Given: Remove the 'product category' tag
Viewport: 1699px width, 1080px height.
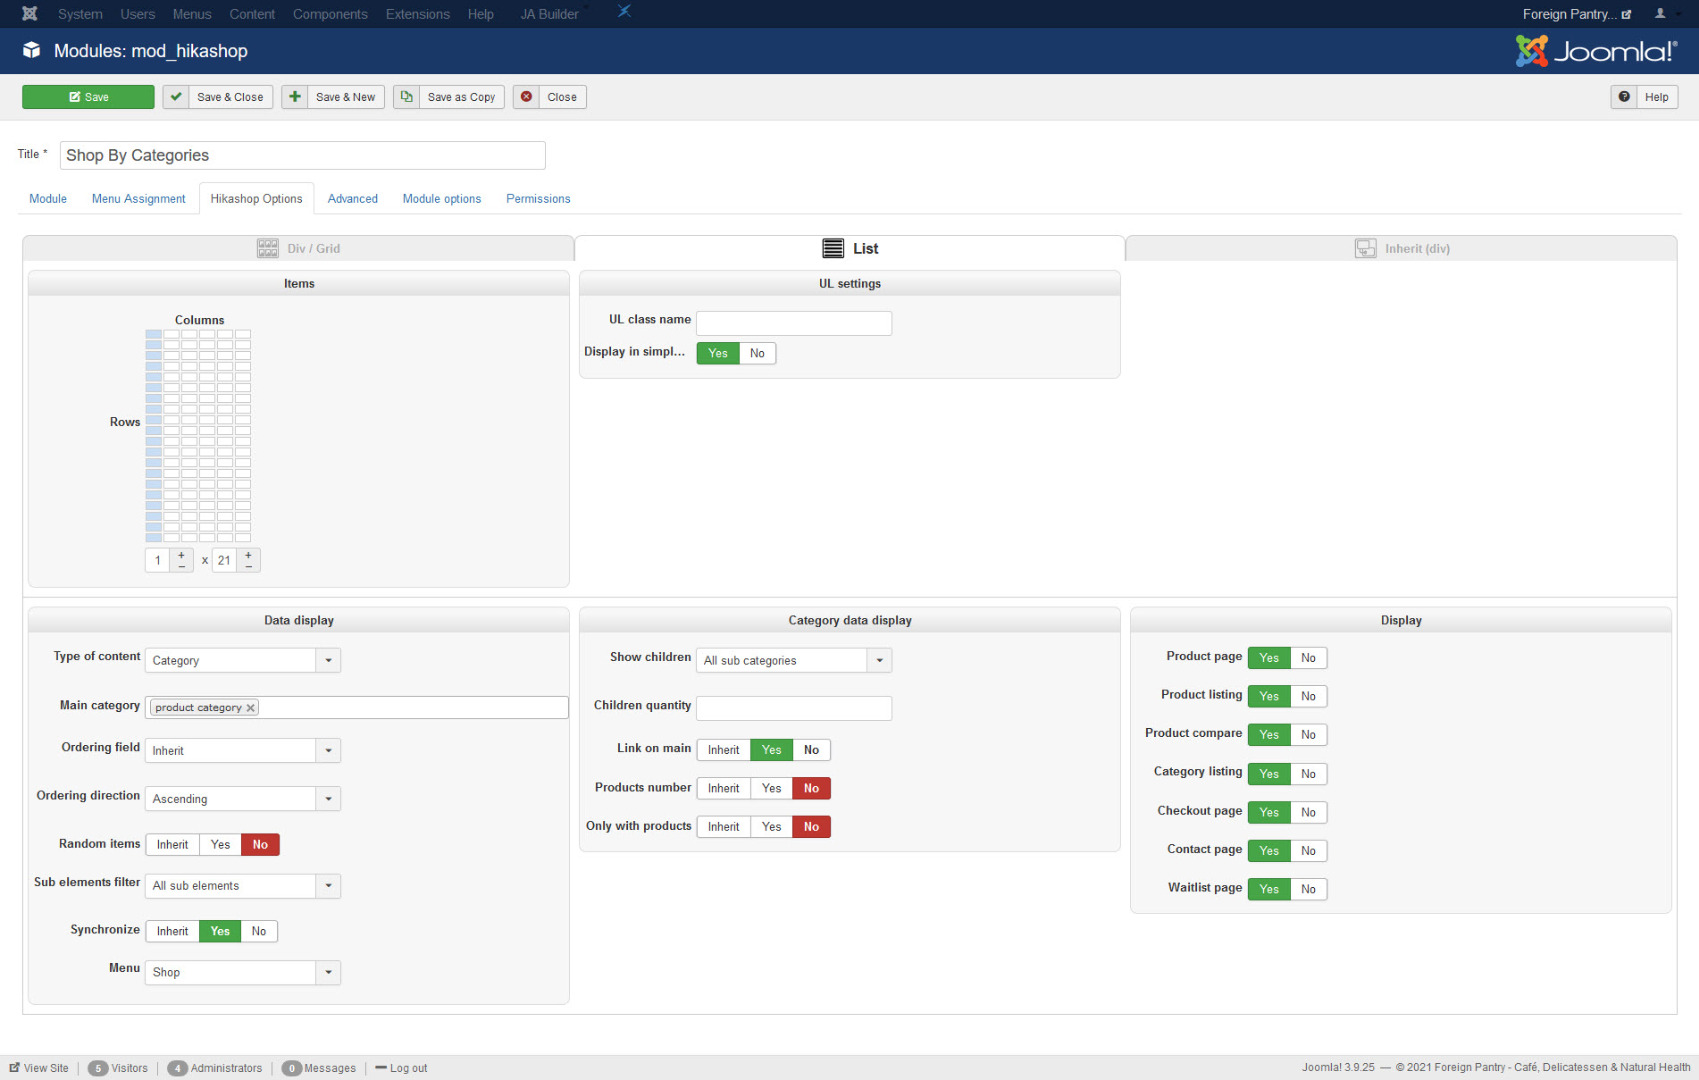Looking at the screenshot, I should 251,708.
